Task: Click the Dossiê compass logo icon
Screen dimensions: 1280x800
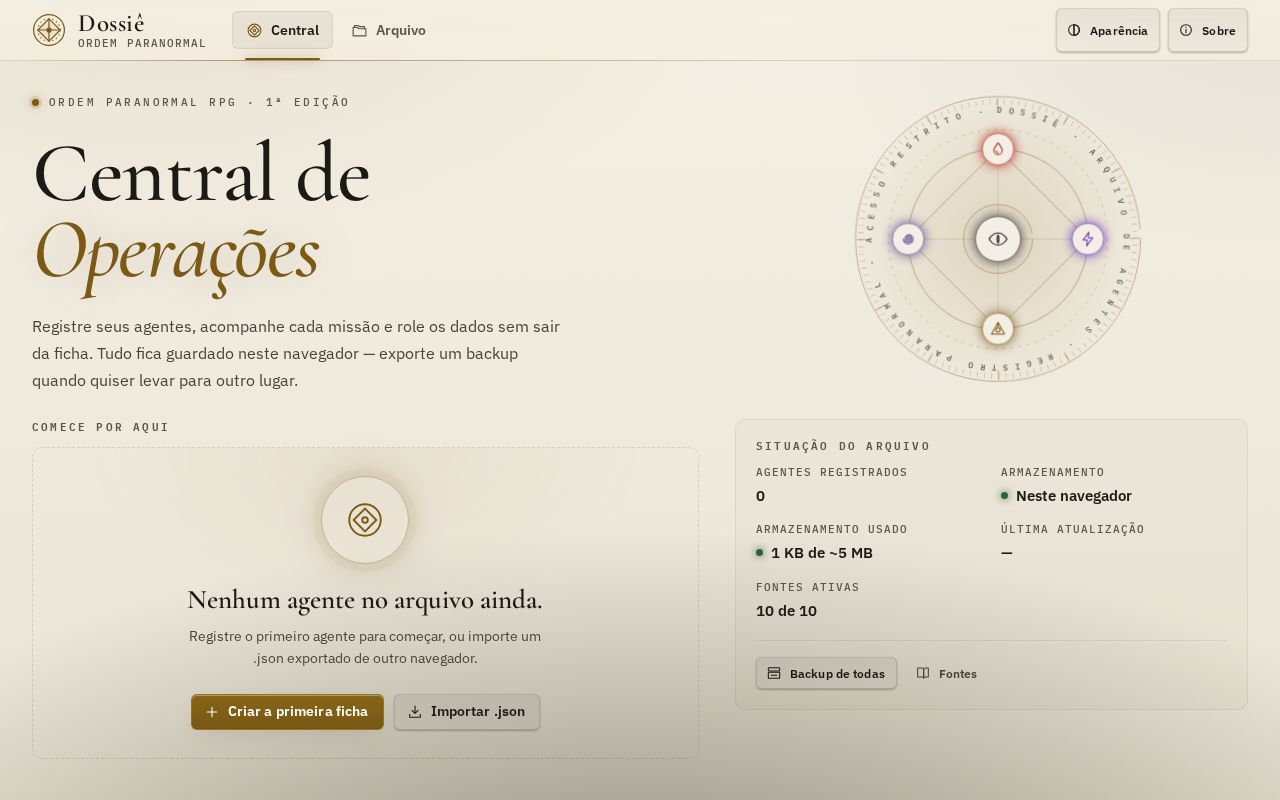Action: pyautogui.click(x=49, y=30)
